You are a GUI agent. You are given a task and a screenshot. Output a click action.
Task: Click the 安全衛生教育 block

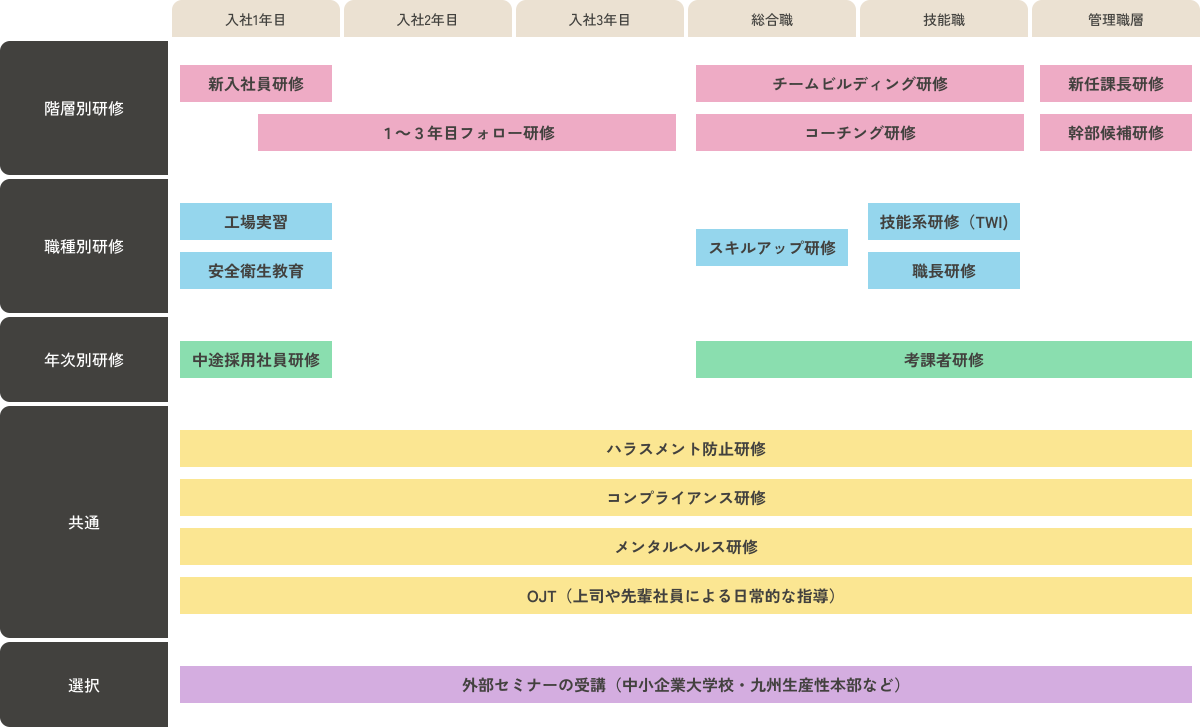[x=256, y=271]
